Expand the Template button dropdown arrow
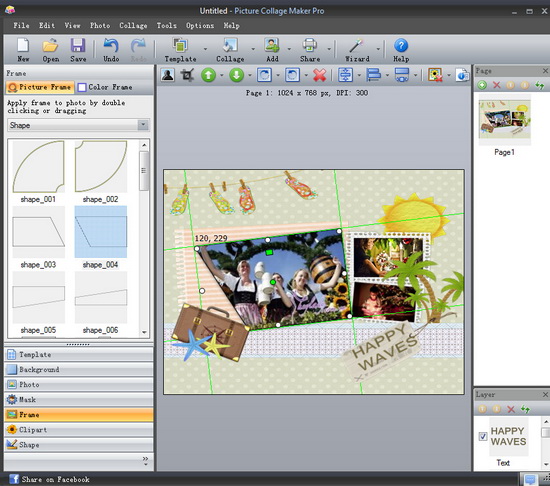Screen dimensions: 550x486 tap(206, 49)
